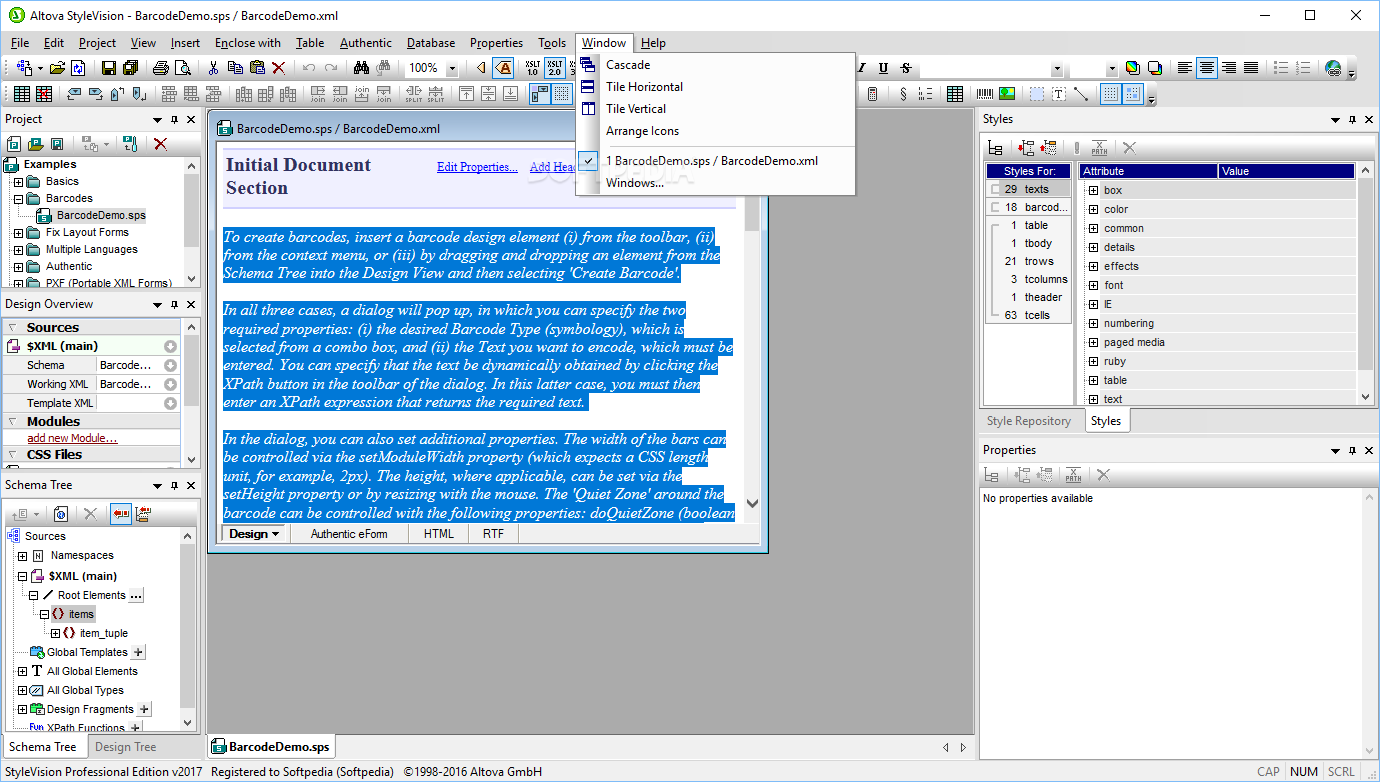Expand the Fix Layout Forms folder
Screen dimensions: 1380x782
pyautogui.click(x=18, y=233)
